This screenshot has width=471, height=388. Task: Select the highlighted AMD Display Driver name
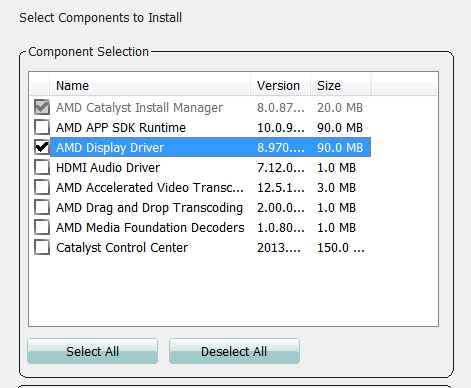click(x=110, y=148)
